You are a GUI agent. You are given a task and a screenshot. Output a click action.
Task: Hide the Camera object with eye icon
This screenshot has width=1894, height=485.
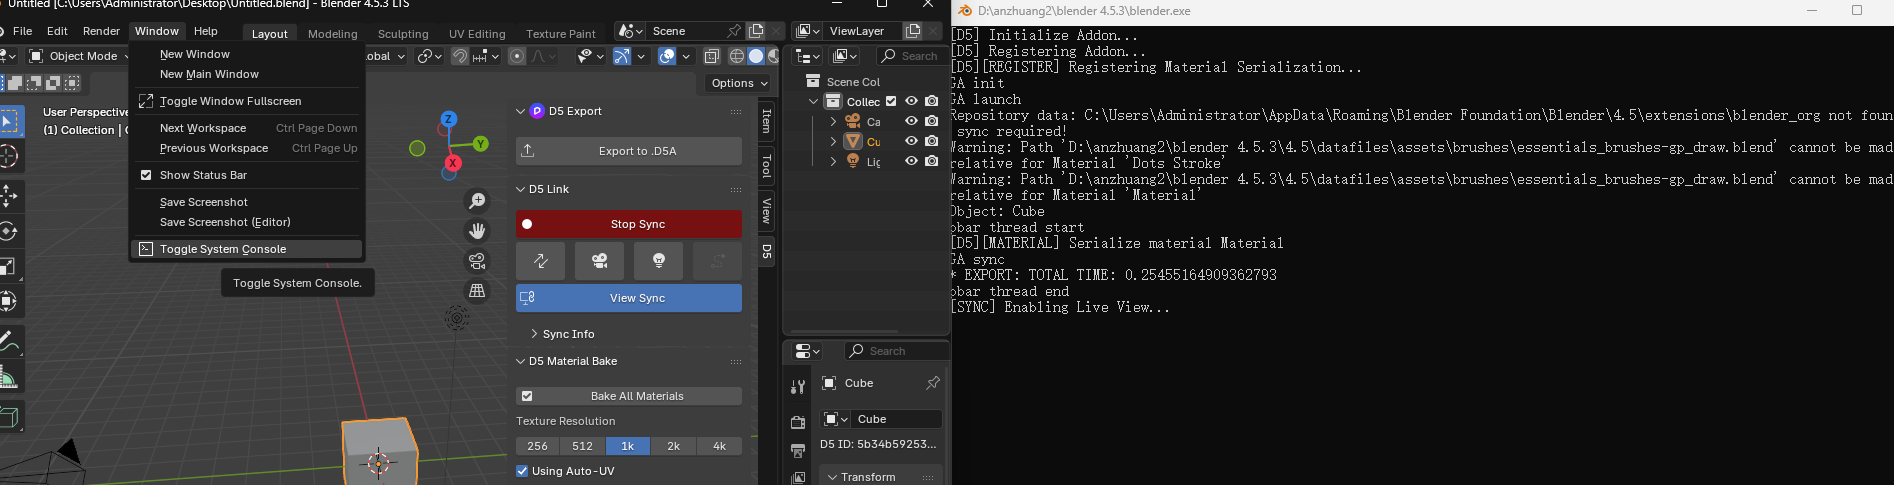coord(911,121)
